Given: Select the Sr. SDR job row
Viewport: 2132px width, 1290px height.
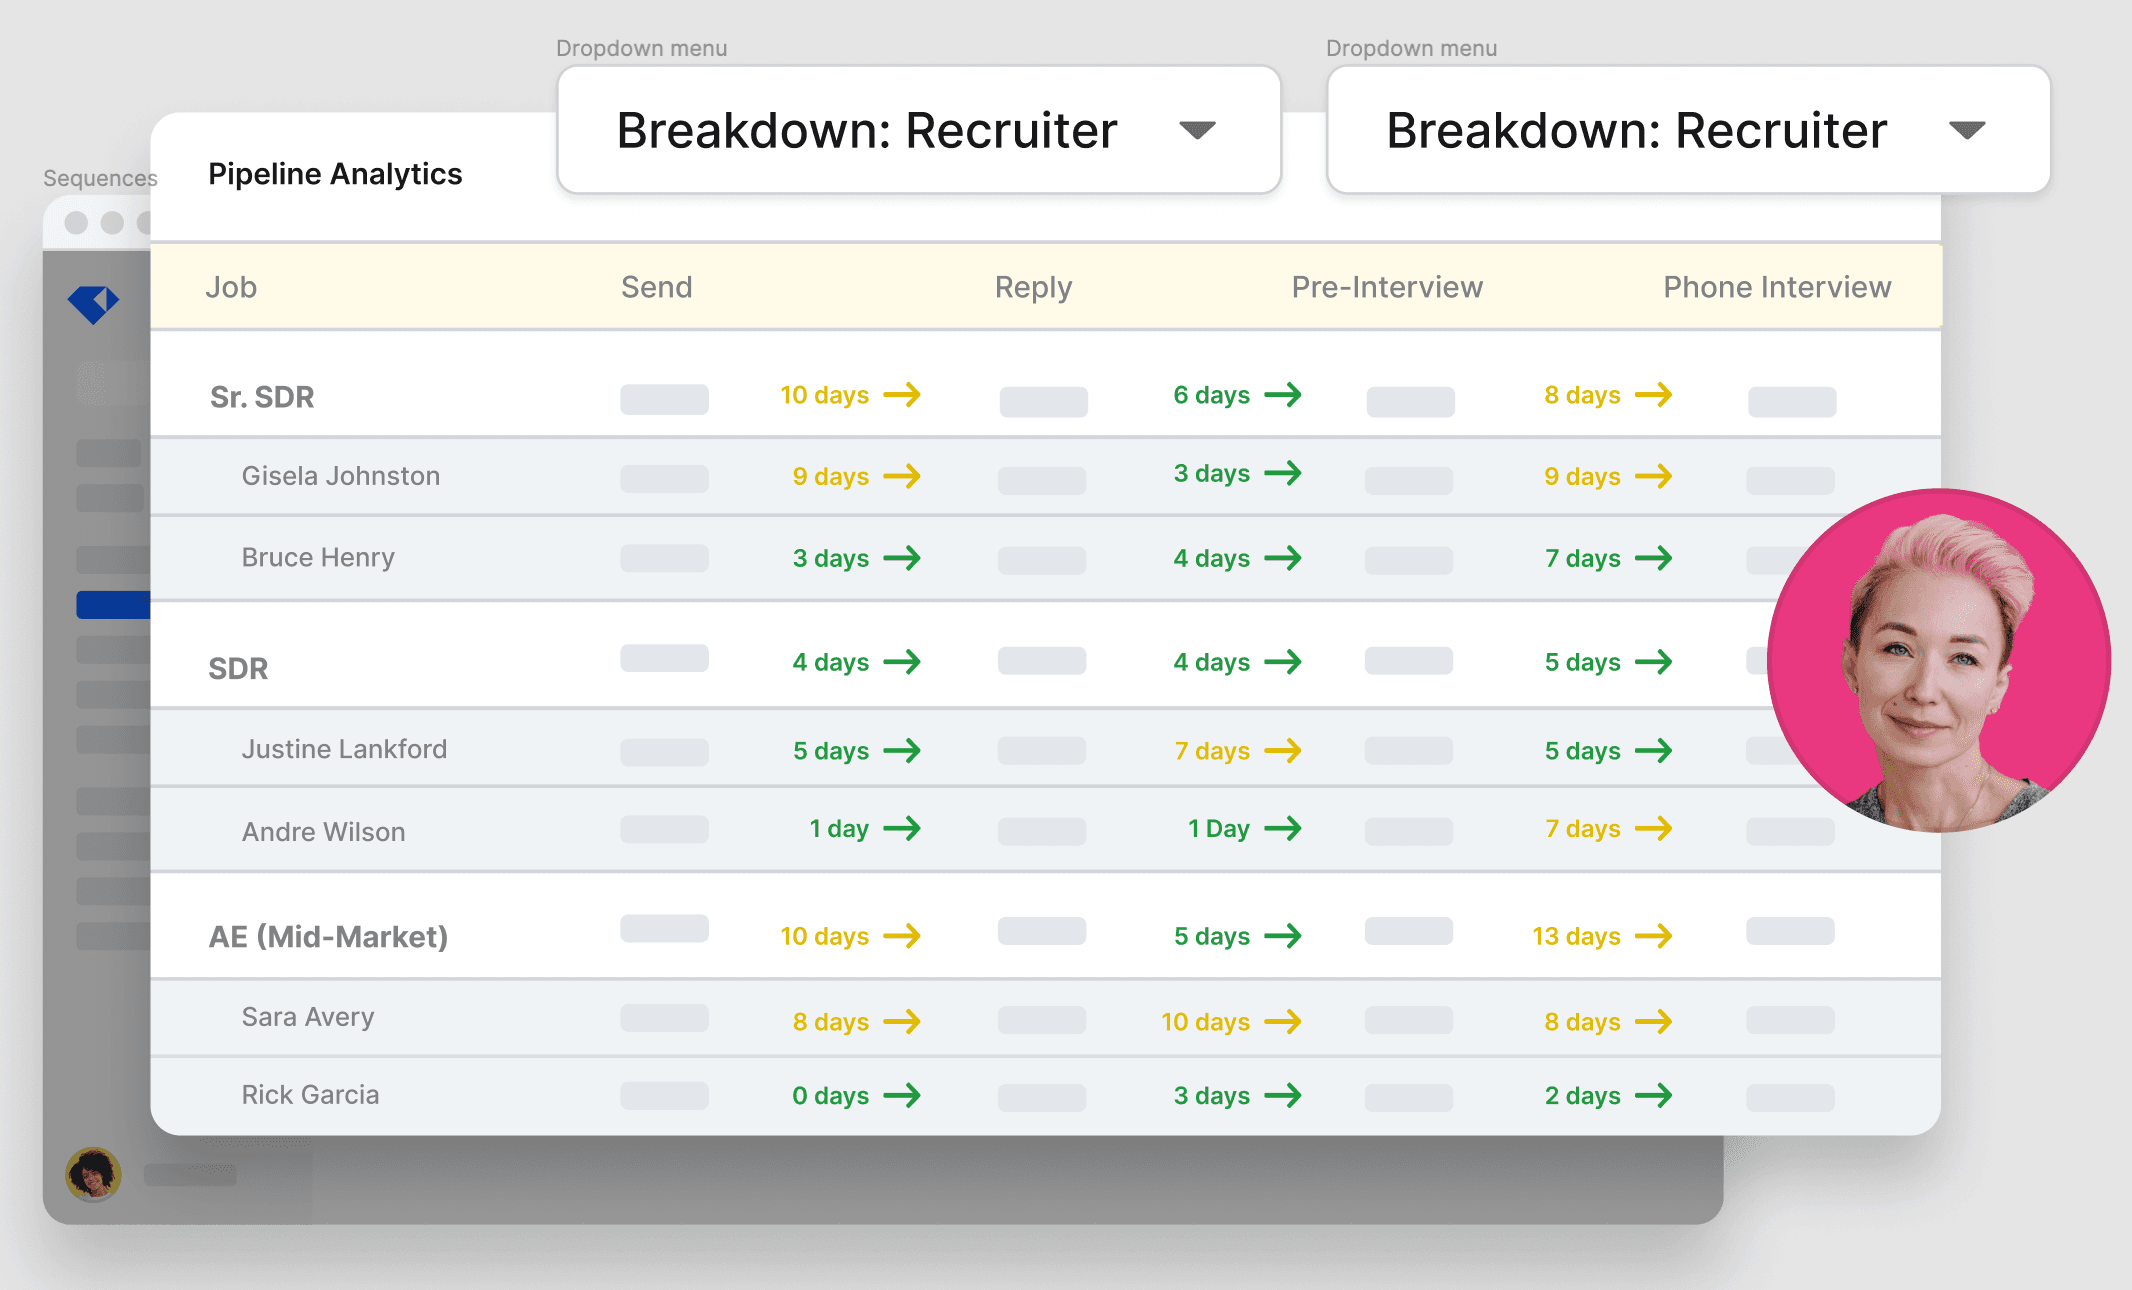Looking at the screenshot, I should coord(262,397).
